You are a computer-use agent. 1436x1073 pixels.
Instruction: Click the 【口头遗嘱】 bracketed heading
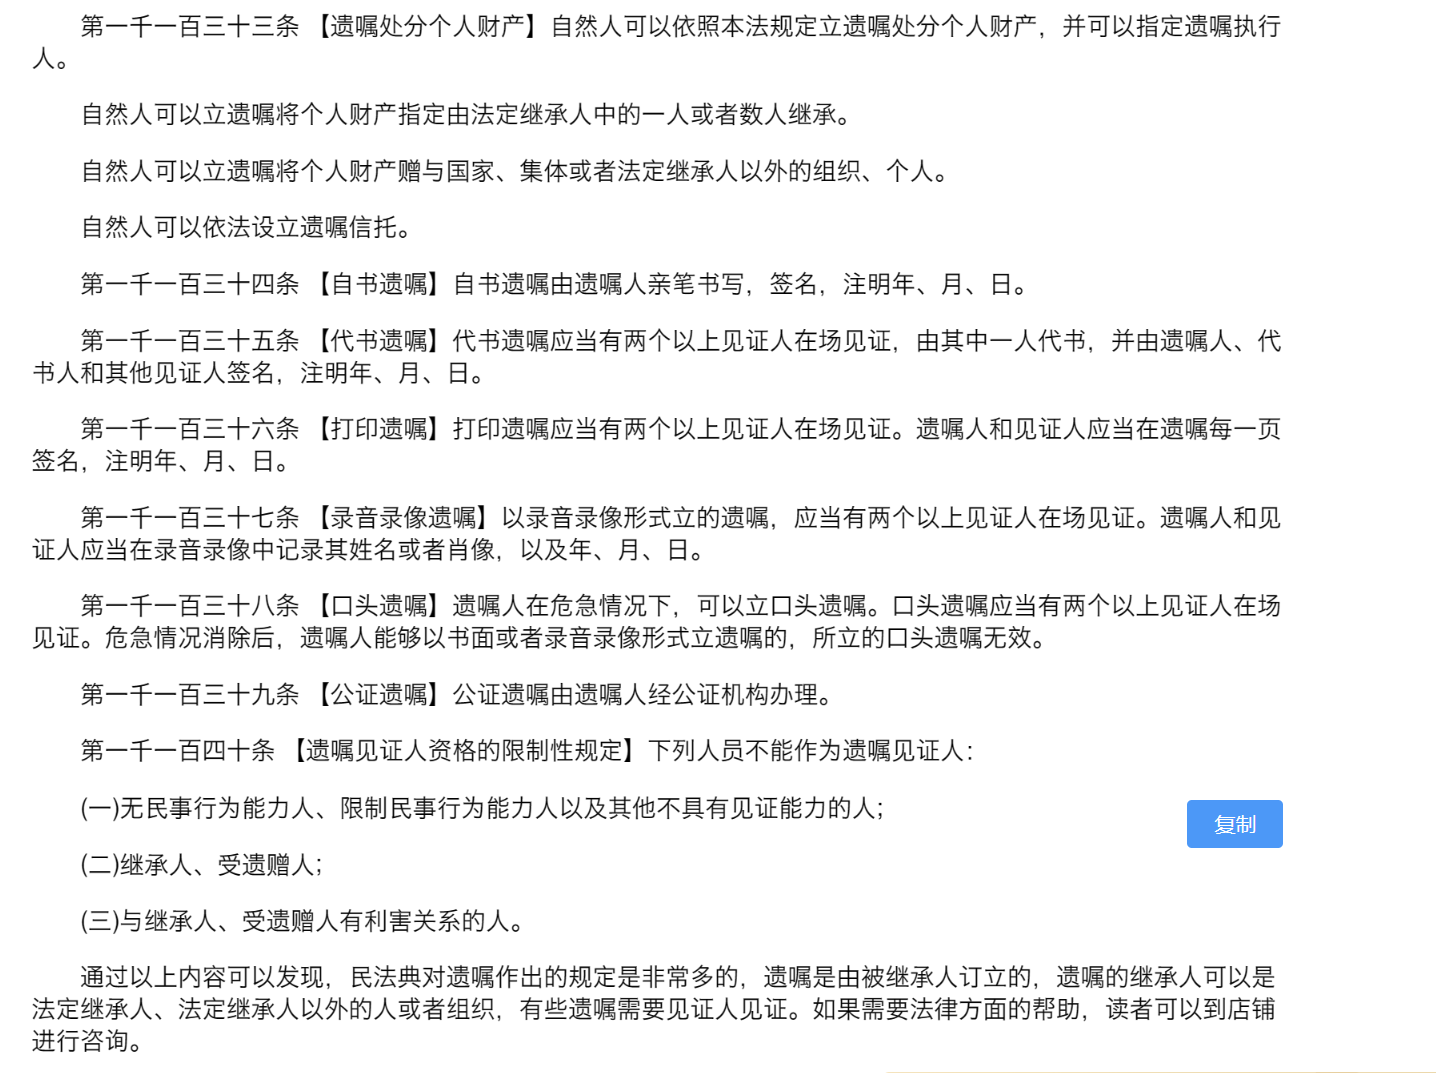(378, 606)
